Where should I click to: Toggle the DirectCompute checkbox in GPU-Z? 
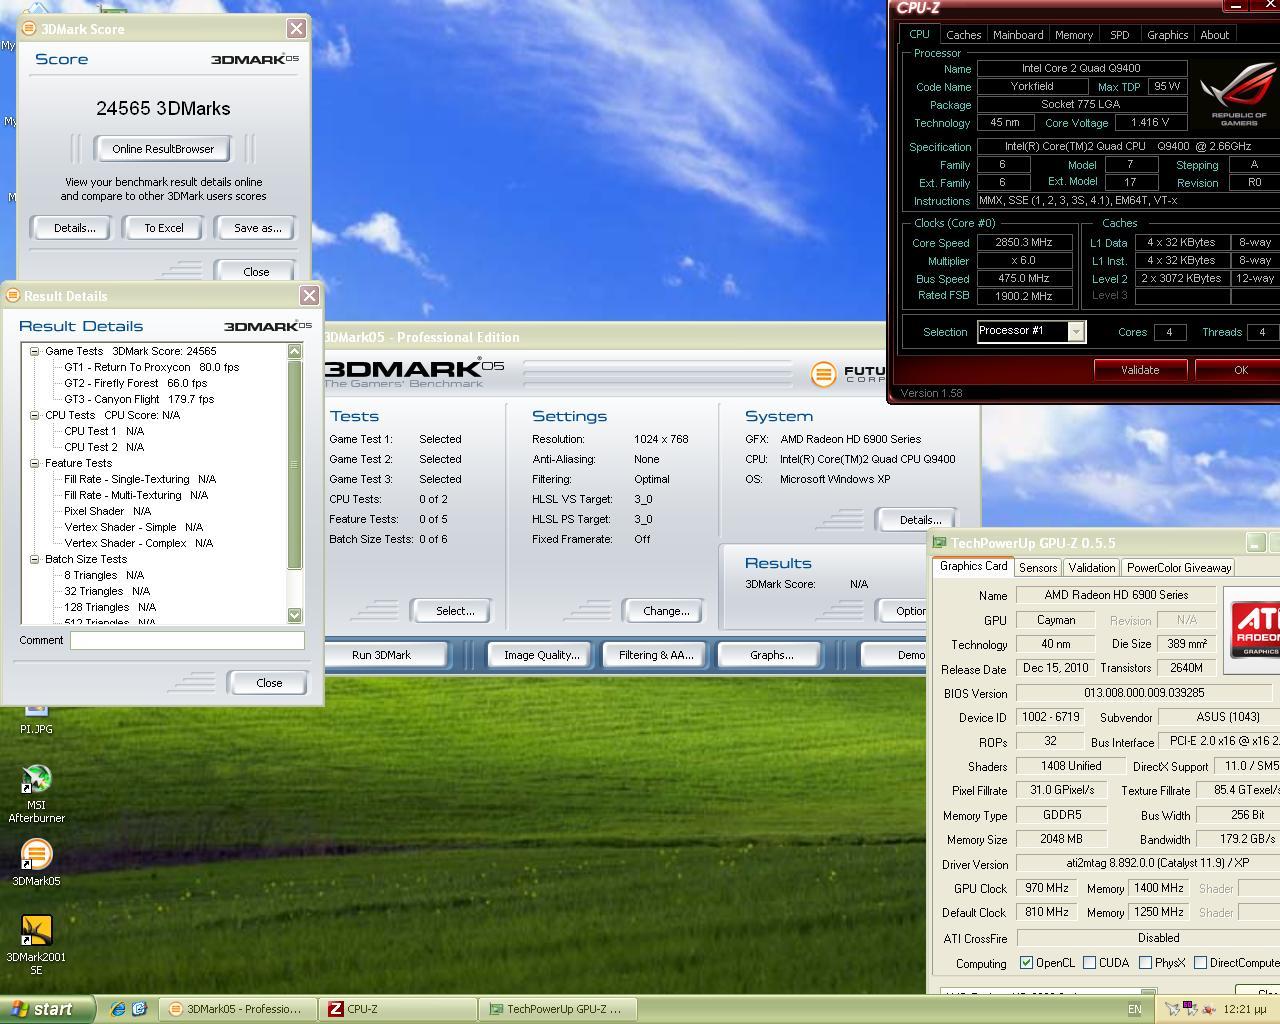tap(1200, 963)
